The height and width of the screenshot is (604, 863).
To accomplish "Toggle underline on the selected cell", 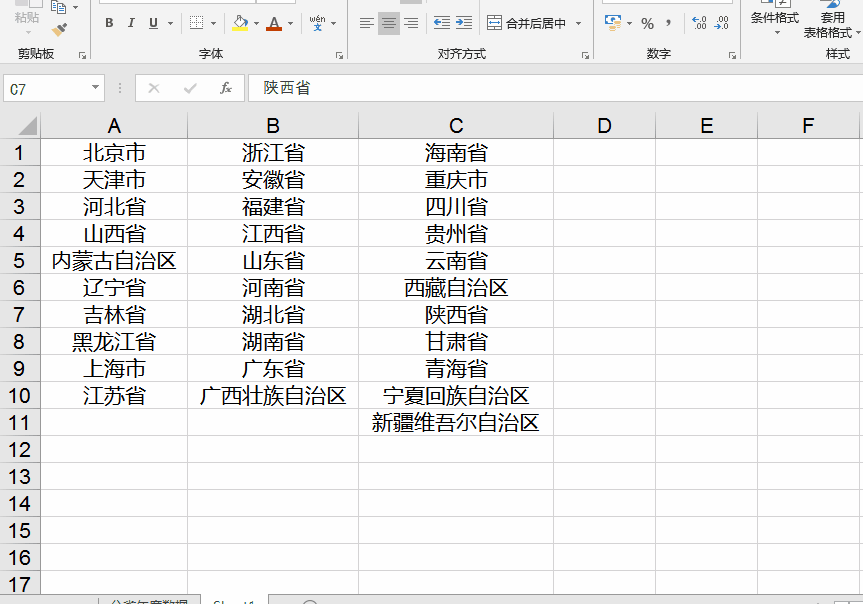I will point(153,23).
